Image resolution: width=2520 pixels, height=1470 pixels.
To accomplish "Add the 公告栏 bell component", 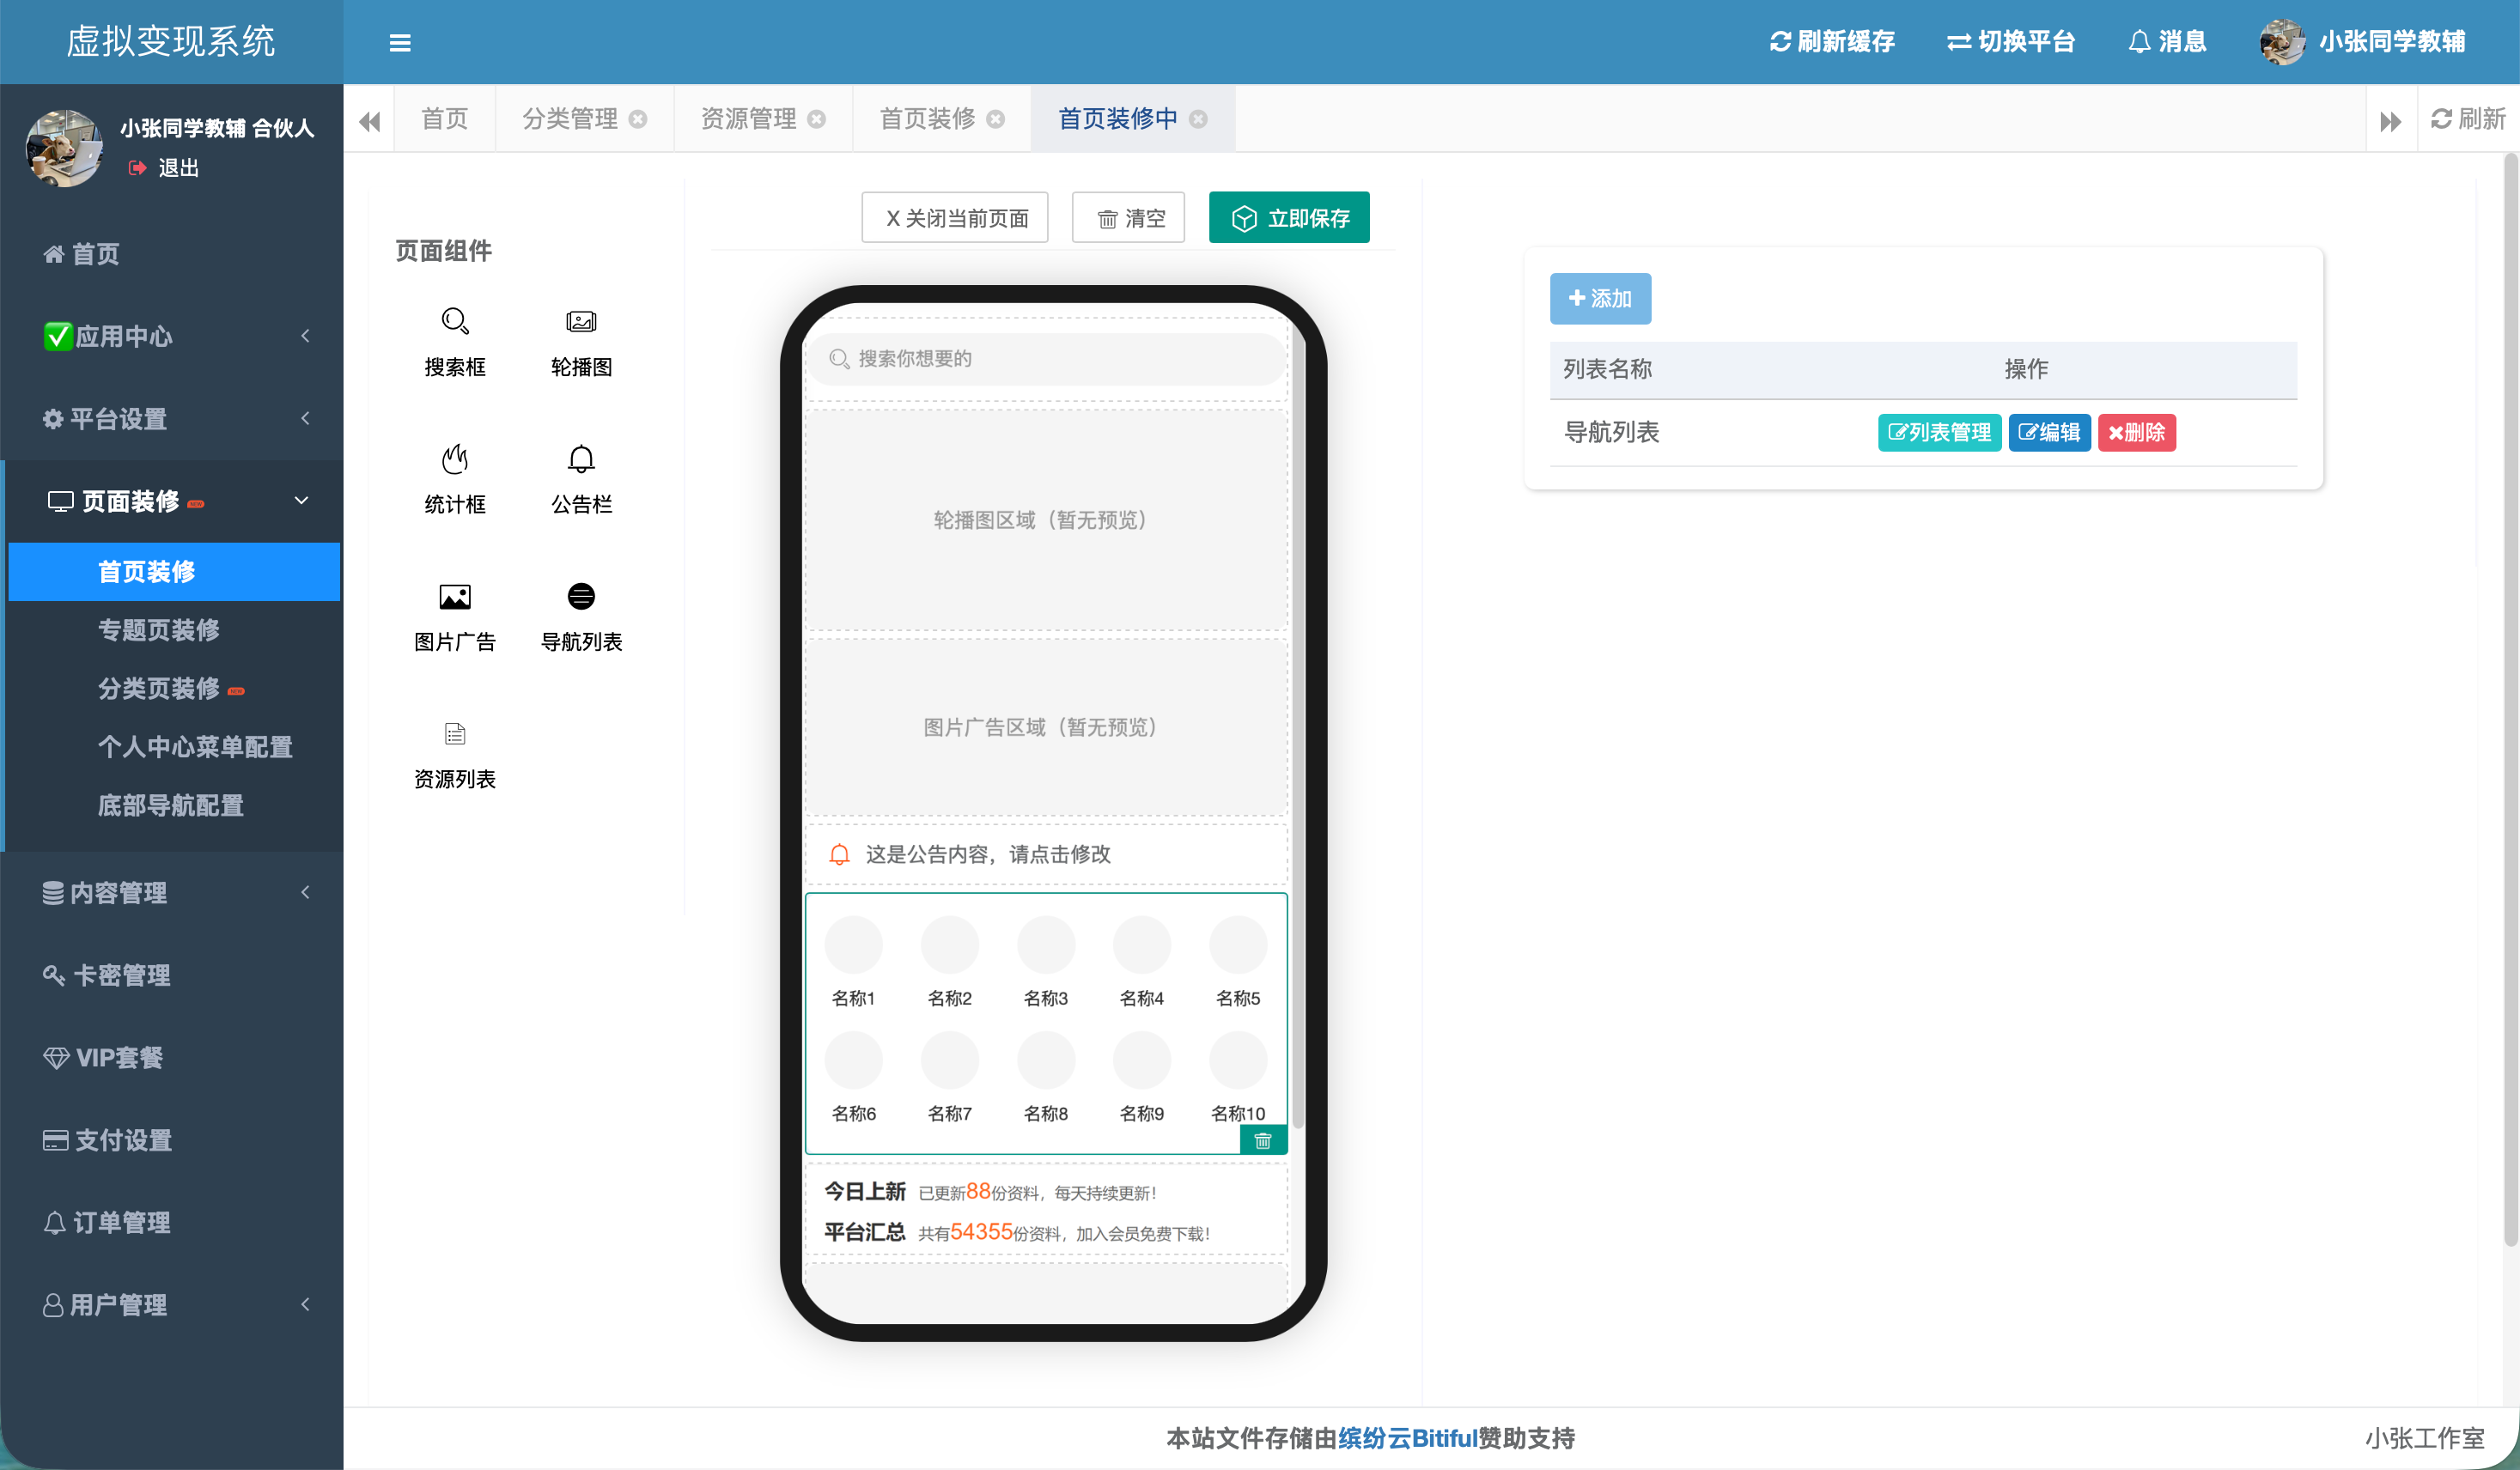I will [x=581, y=479].
